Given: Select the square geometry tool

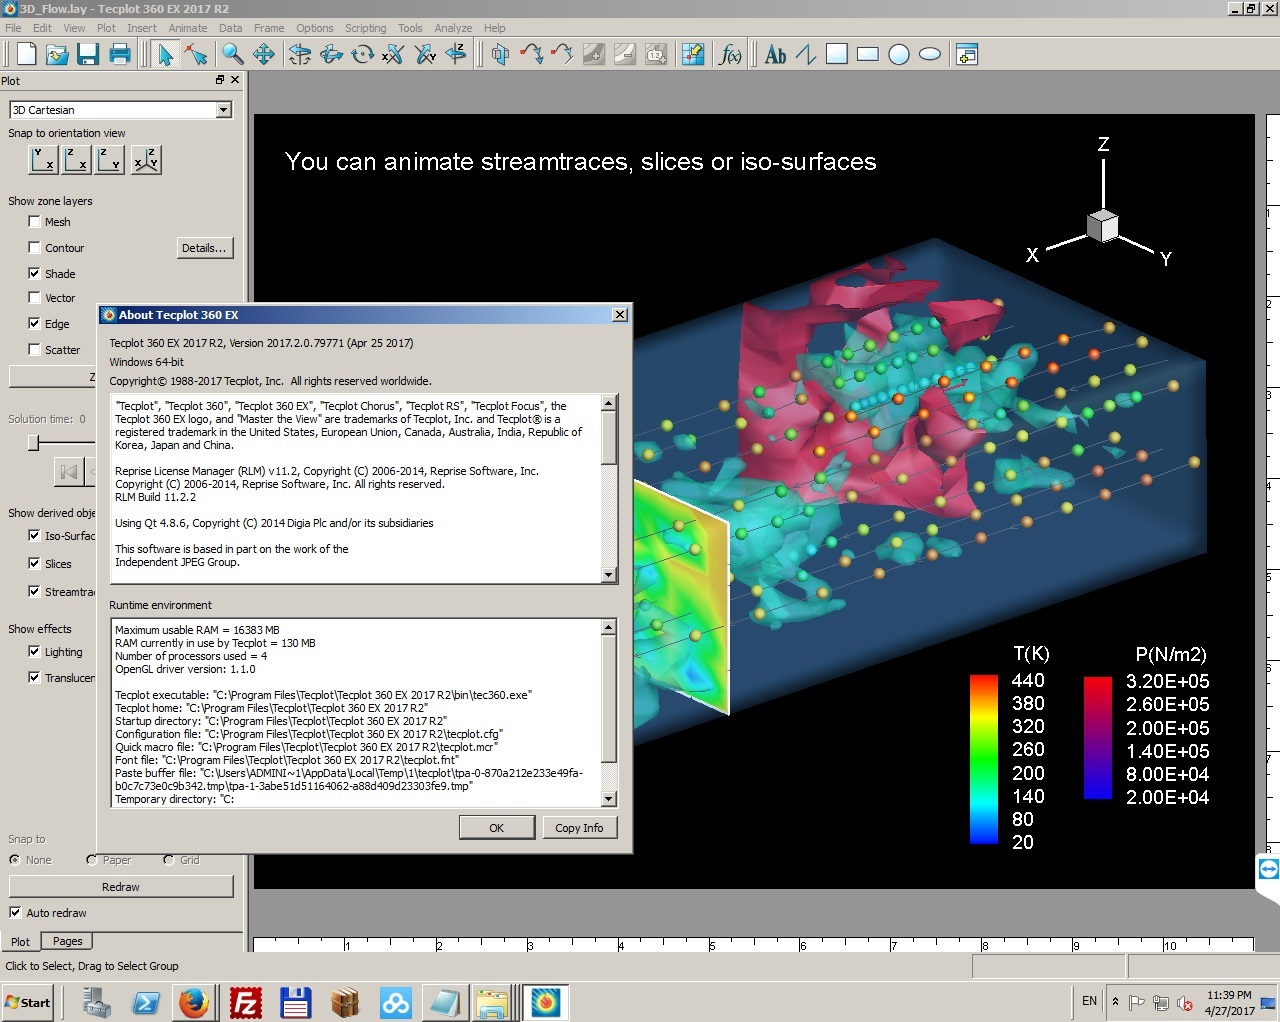Looking at the screenshot, I should point(837,55).
